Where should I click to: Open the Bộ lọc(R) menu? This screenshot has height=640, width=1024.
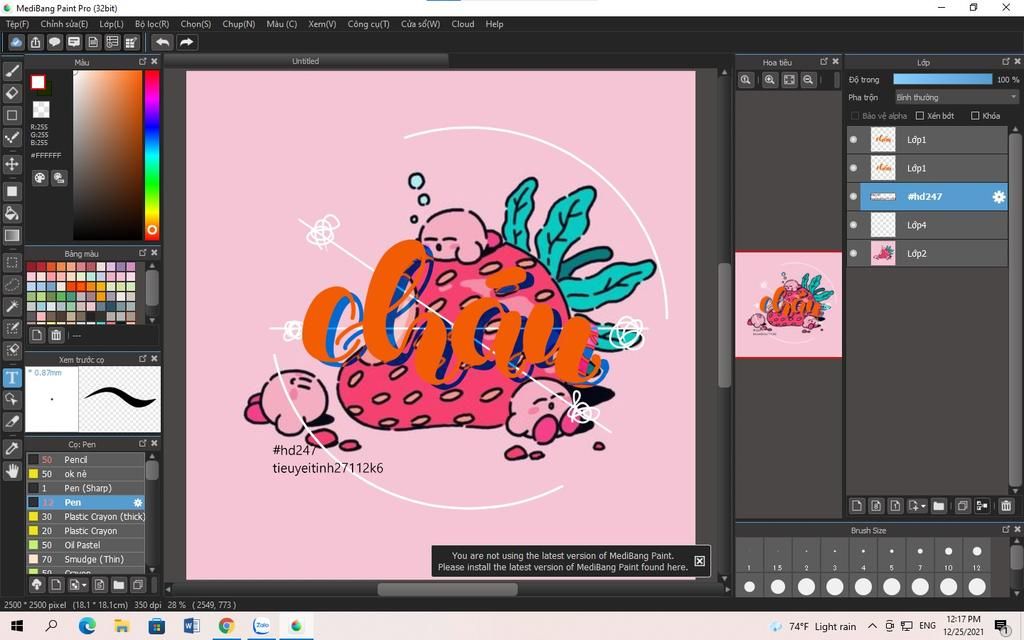point(152,24)
